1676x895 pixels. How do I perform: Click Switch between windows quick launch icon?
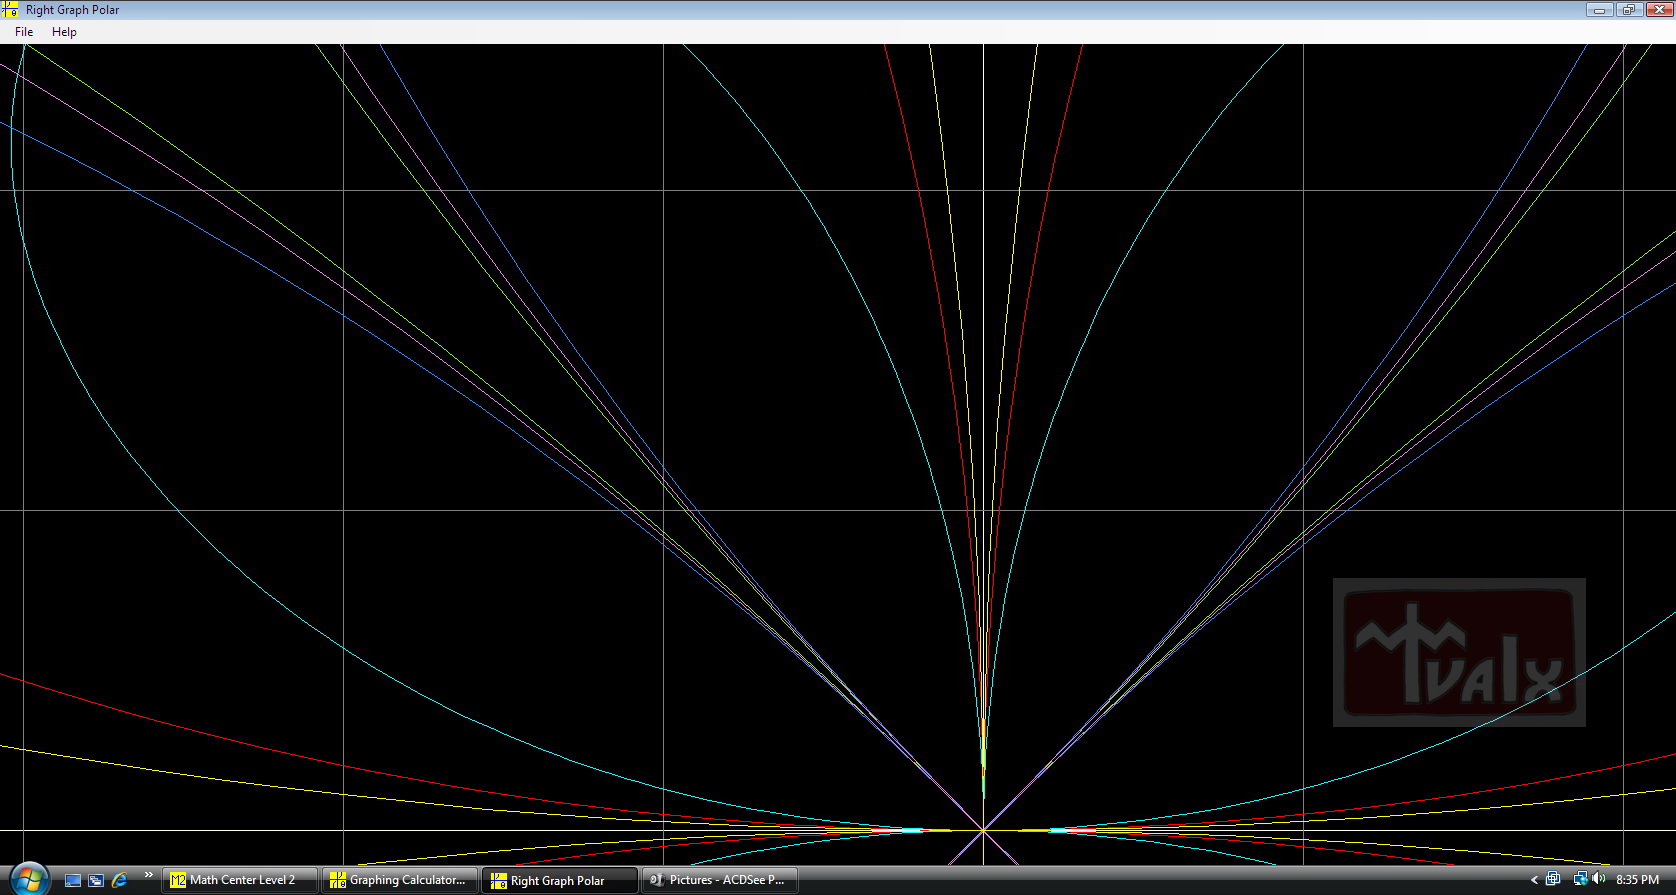96,880
